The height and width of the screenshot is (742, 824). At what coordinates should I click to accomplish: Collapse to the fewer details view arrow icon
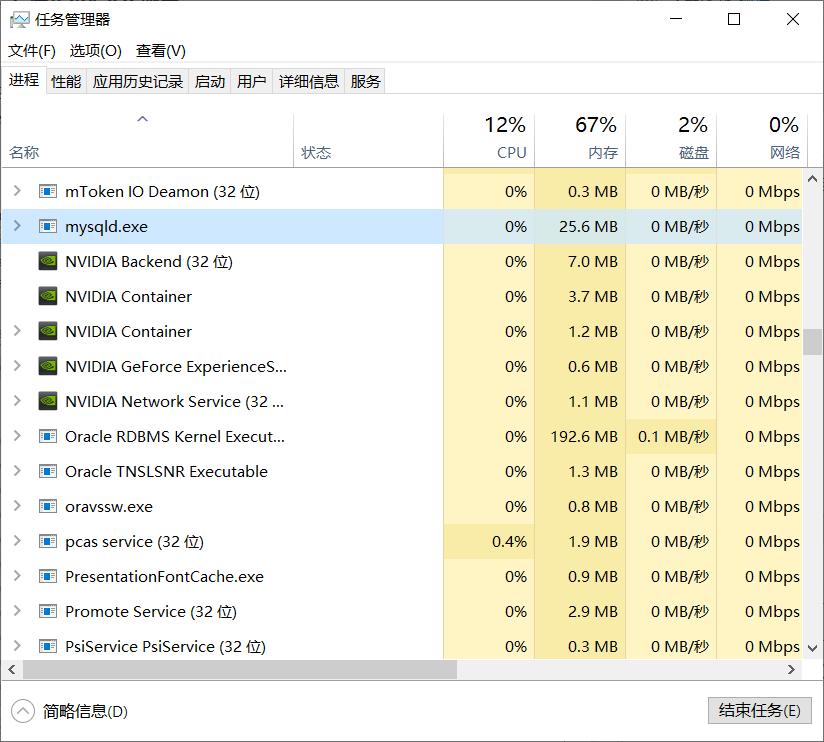pos(23,712)
